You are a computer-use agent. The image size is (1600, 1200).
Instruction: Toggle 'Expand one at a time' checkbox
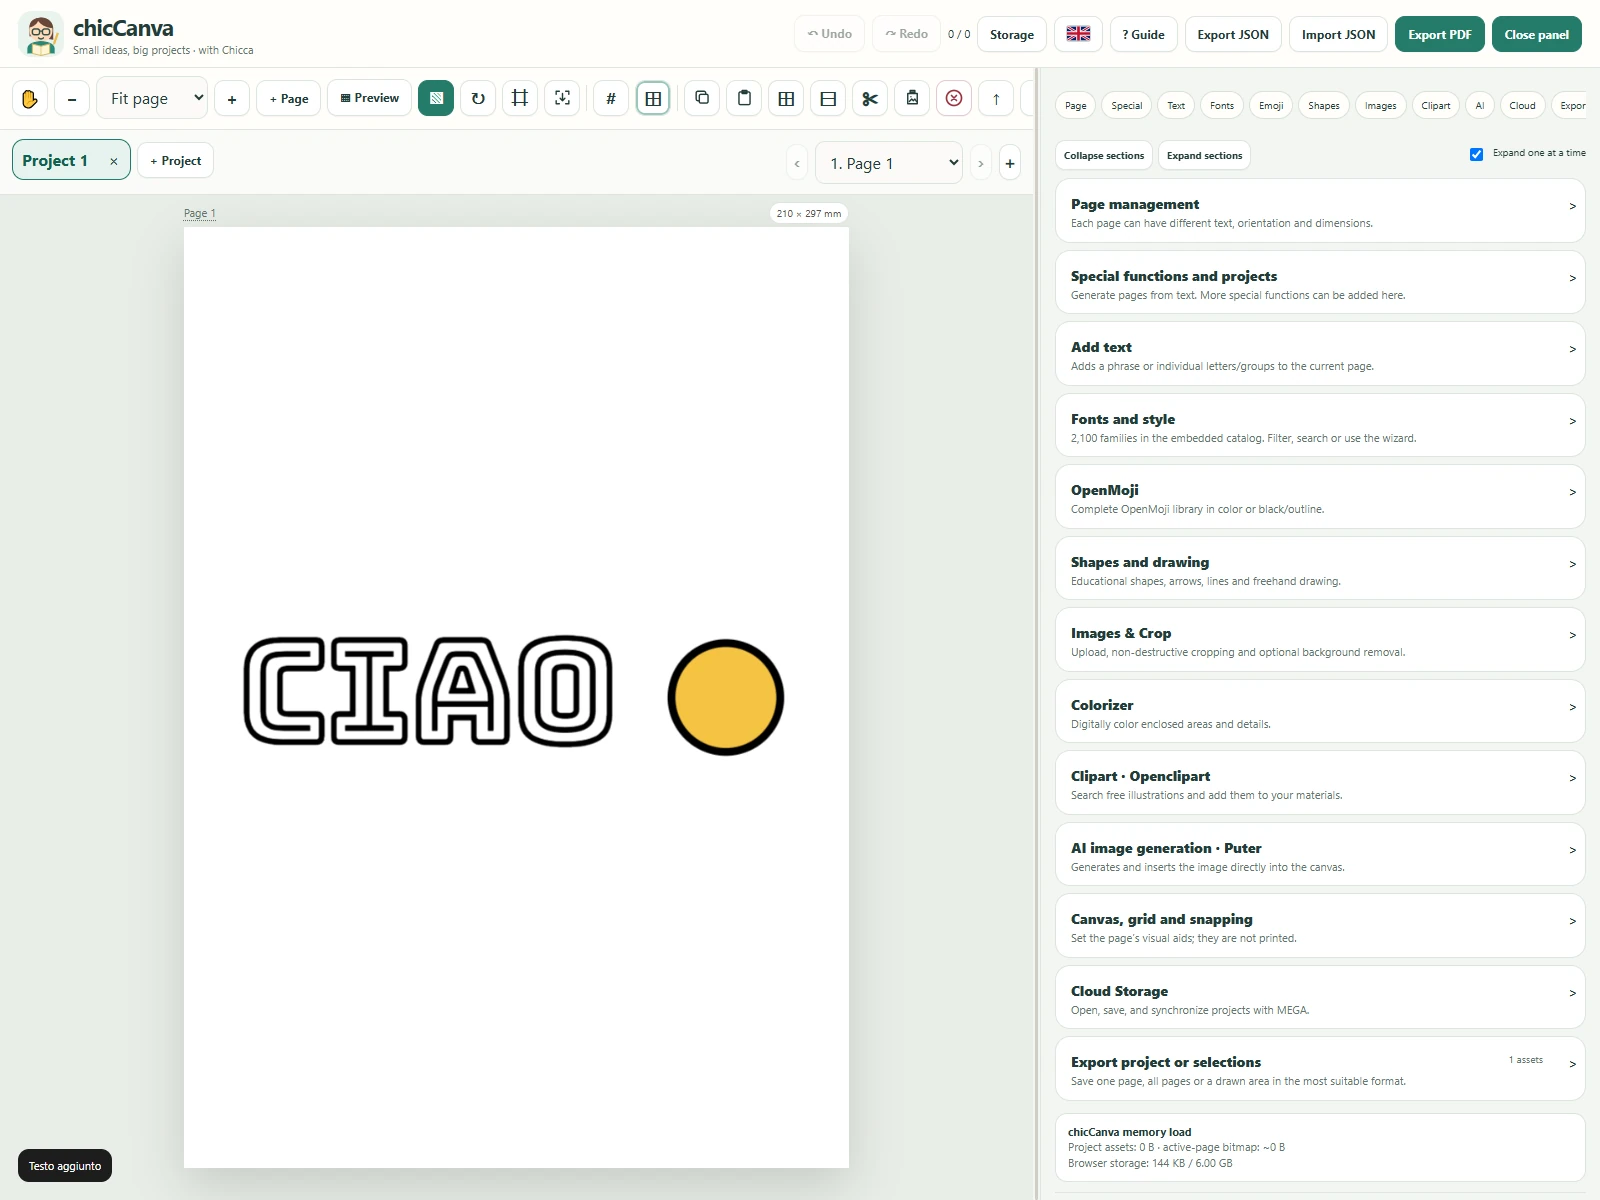point(1476,154)
